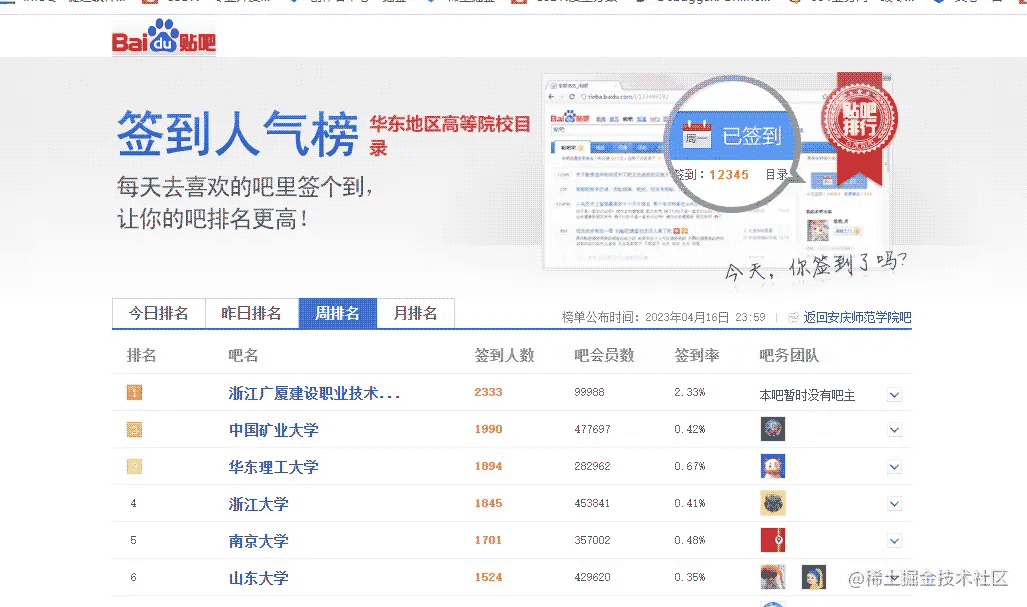1027x607 pixels.
Task: Click the 签到率 column header
Action: point(697,355)
